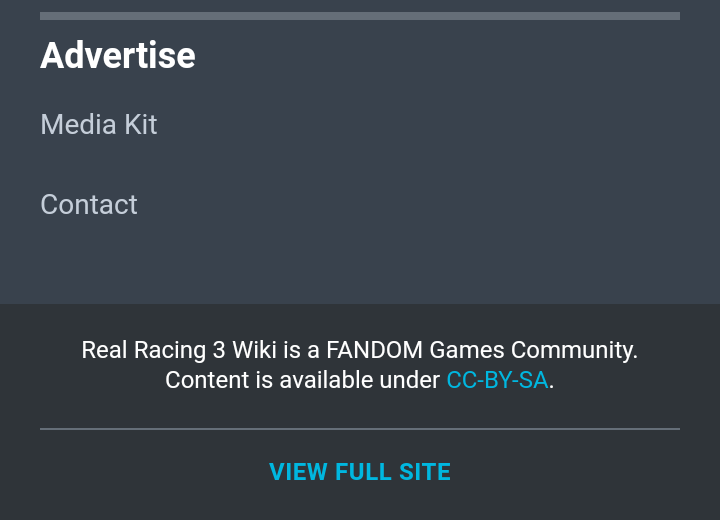This screenshot has height=520, width=720.
Task: Go to the Contact page
Action: [89, 205]
